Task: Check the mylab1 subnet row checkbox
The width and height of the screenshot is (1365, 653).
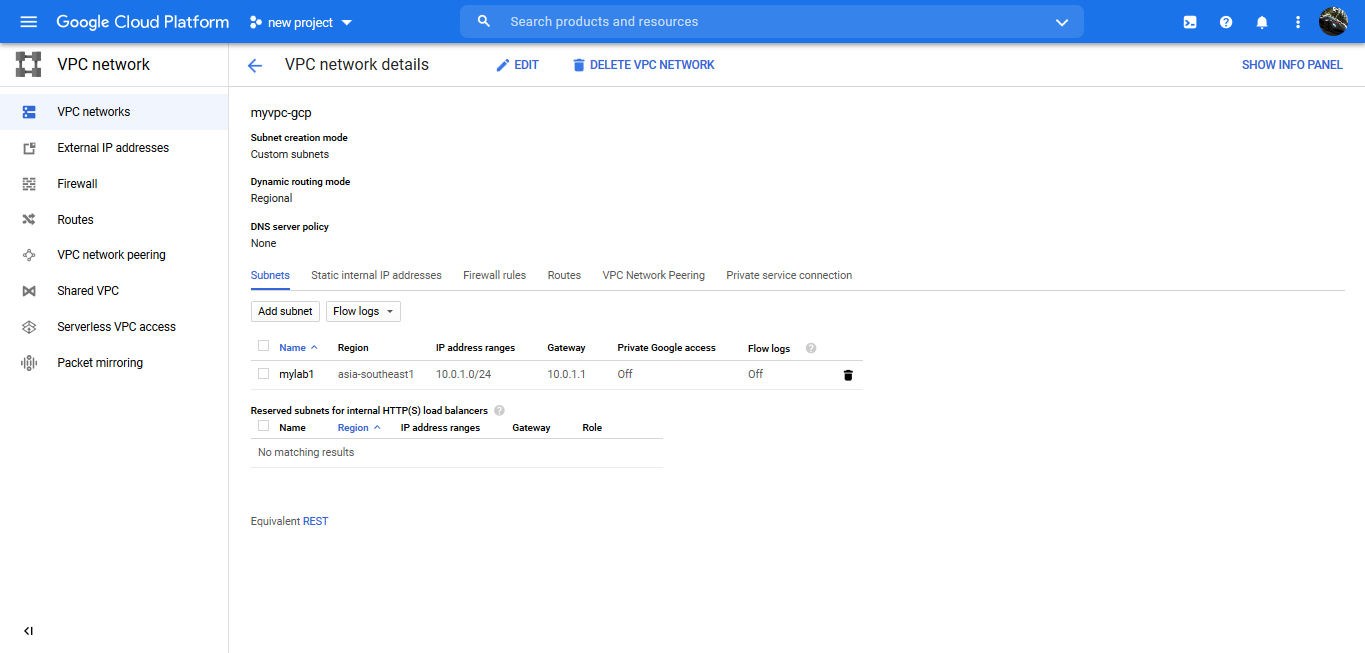Action: 263,374
